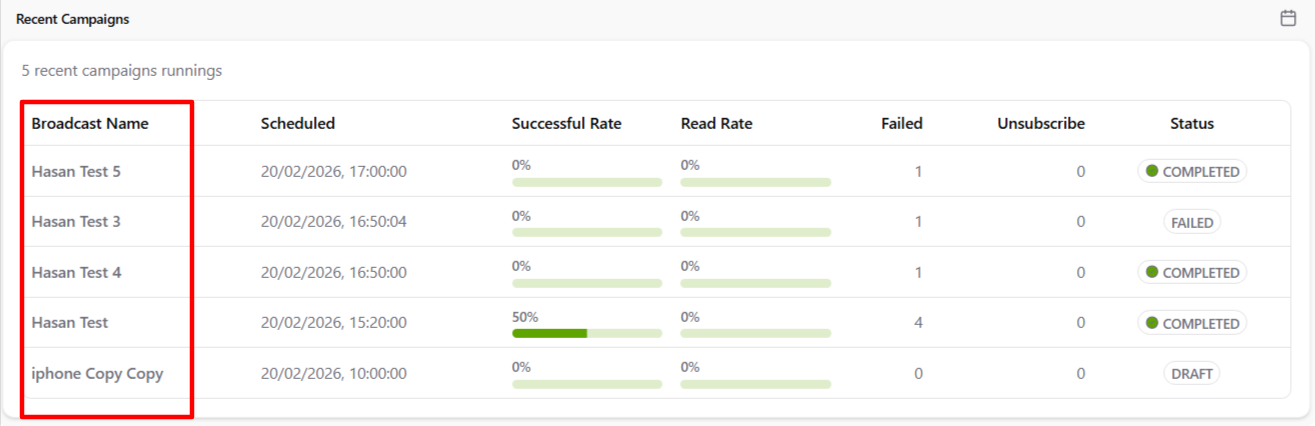
Task: Click the COMPLETED badge for Hasan Test 5
Action: [x=1192, y=172]
